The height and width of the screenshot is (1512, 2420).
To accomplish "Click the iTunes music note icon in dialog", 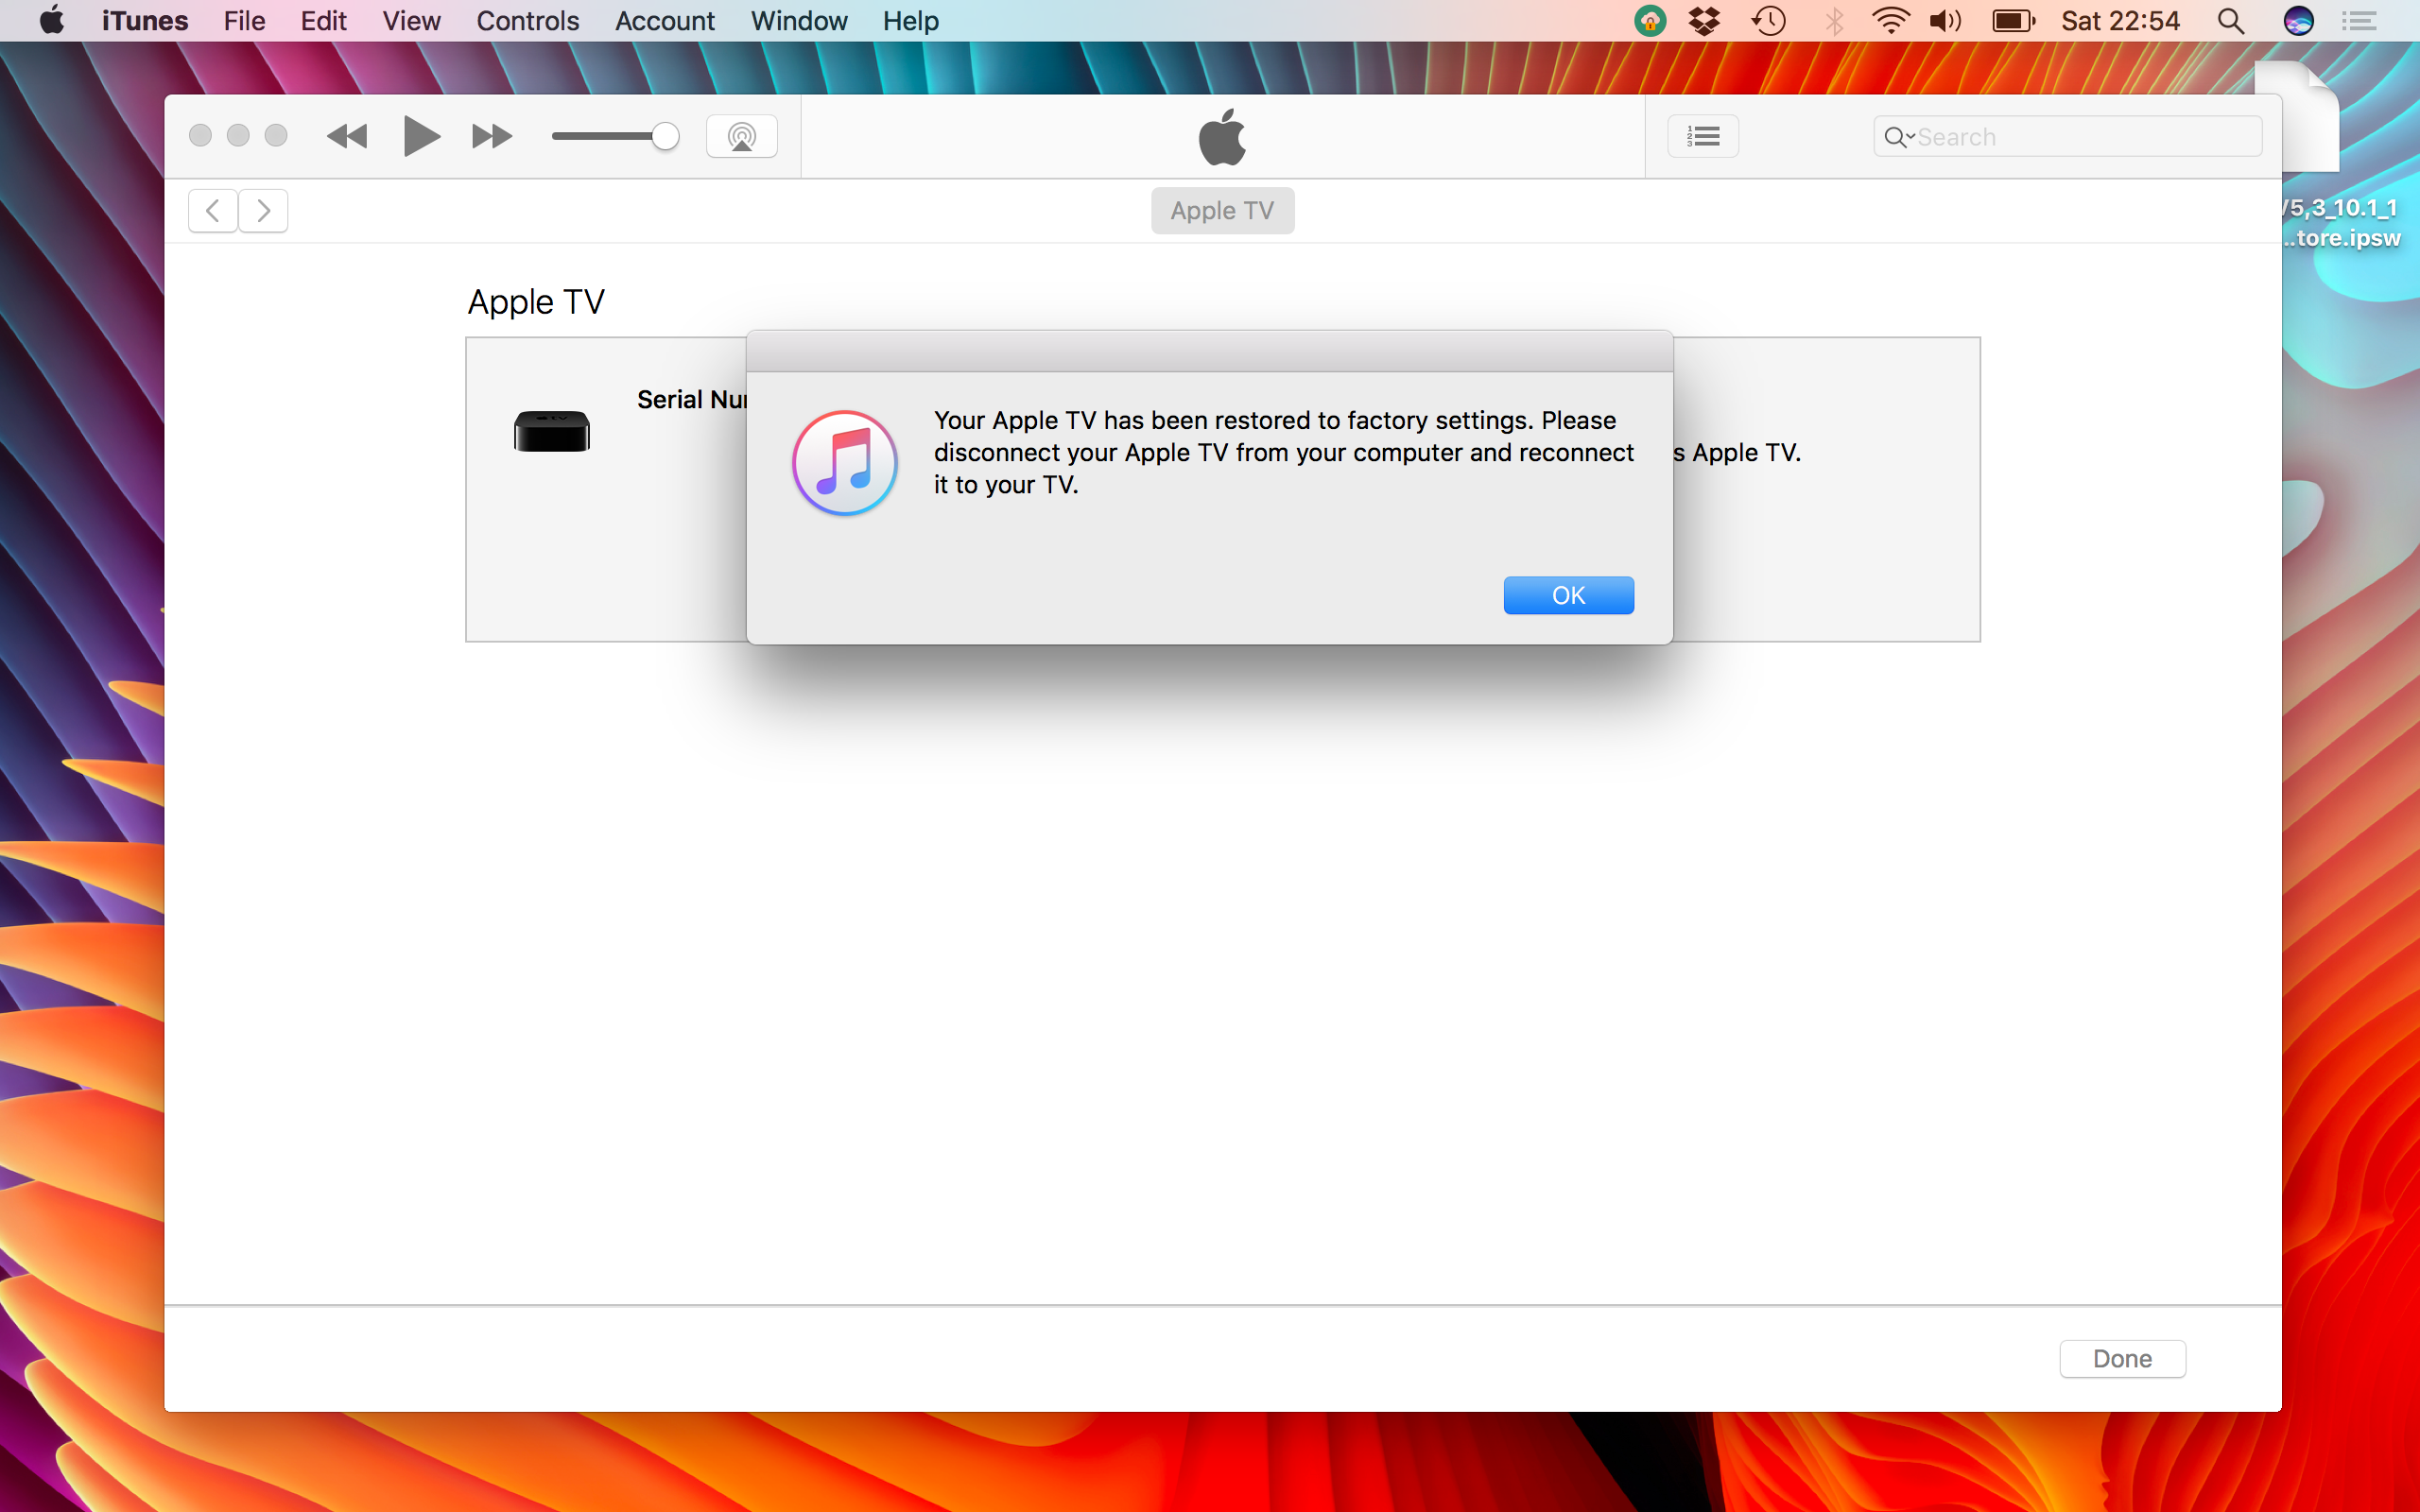I will tap(845, 462).
